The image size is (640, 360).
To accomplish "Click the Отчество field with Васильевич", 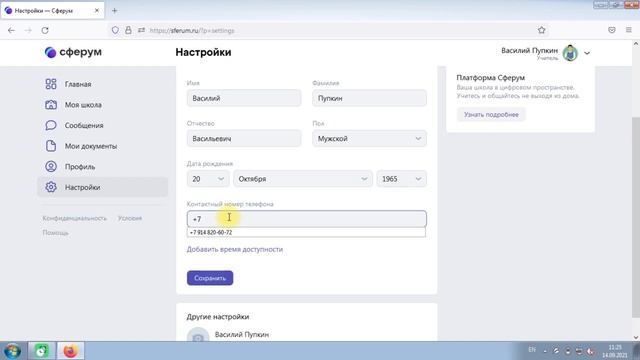I will click(244, 139).
